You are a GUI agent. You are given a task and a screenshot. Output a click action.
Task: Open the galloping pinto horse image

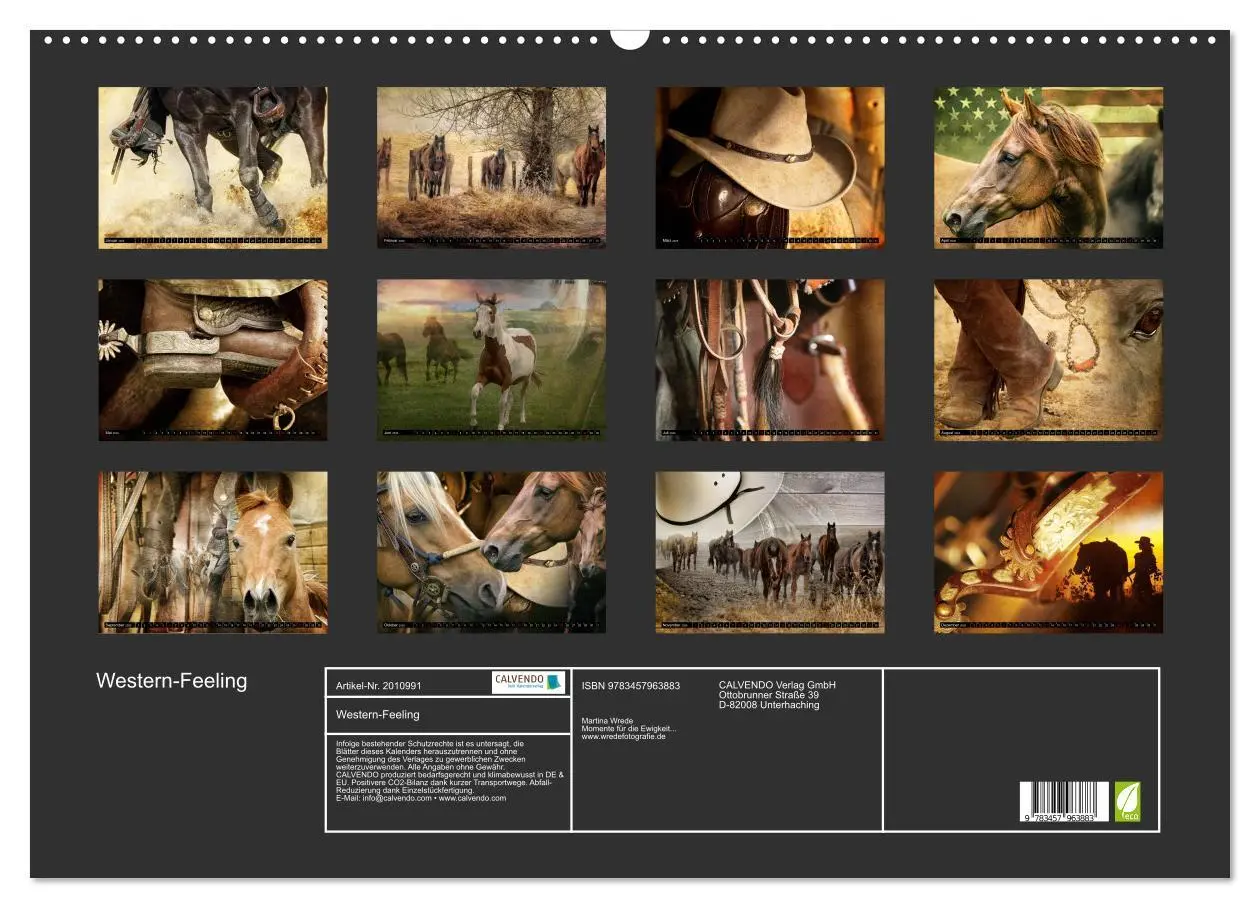(491, 360)
